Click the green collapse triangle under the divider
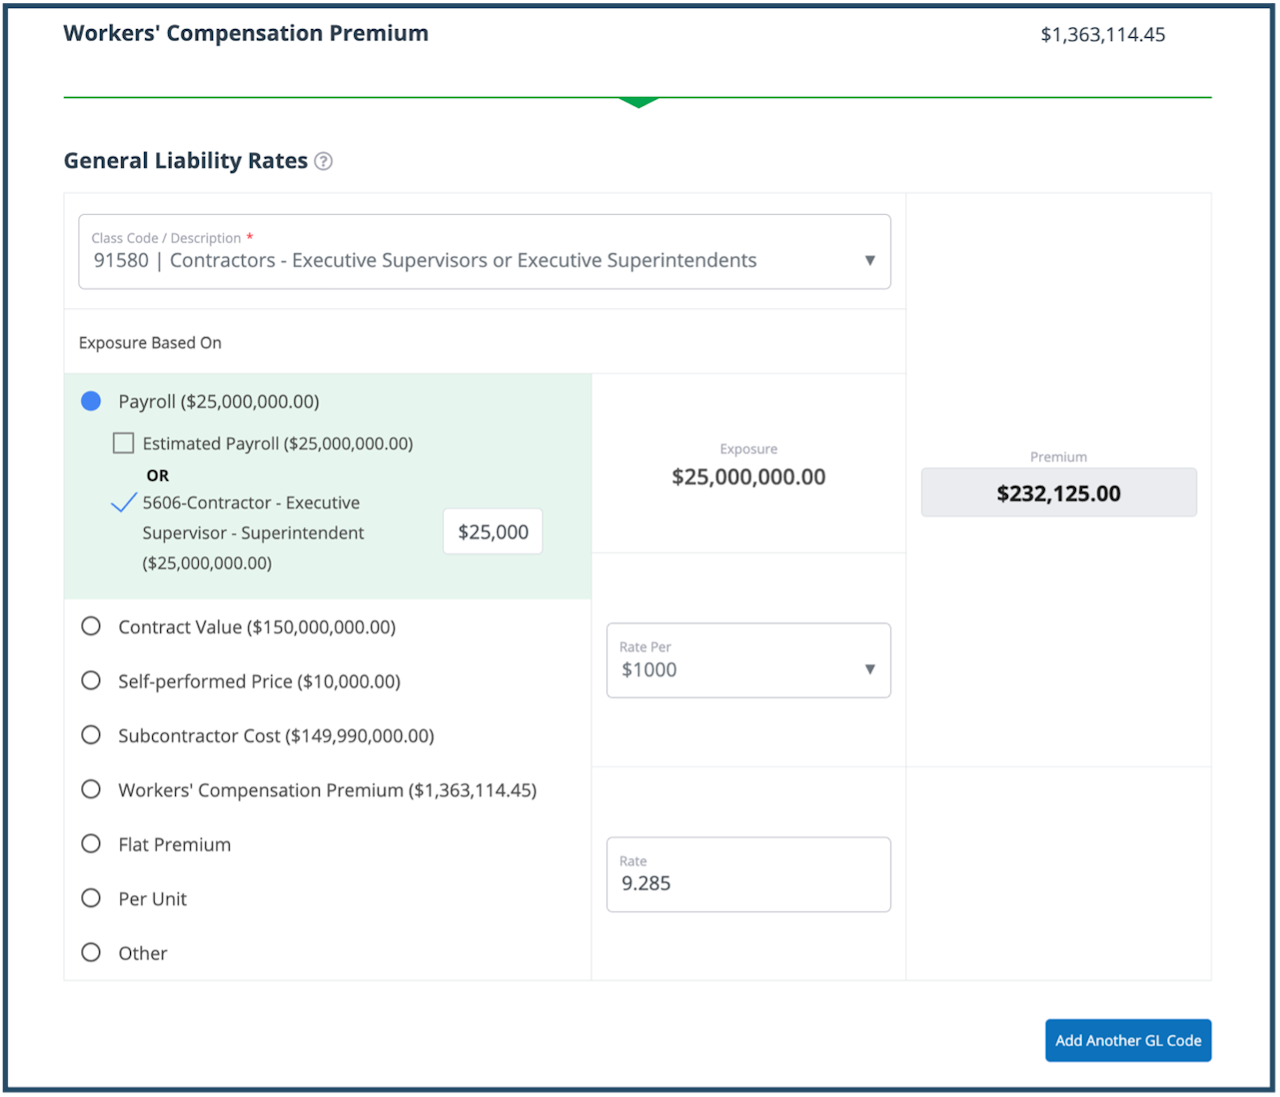This screenshot has width=1280, height=1097. coord(638,102)
